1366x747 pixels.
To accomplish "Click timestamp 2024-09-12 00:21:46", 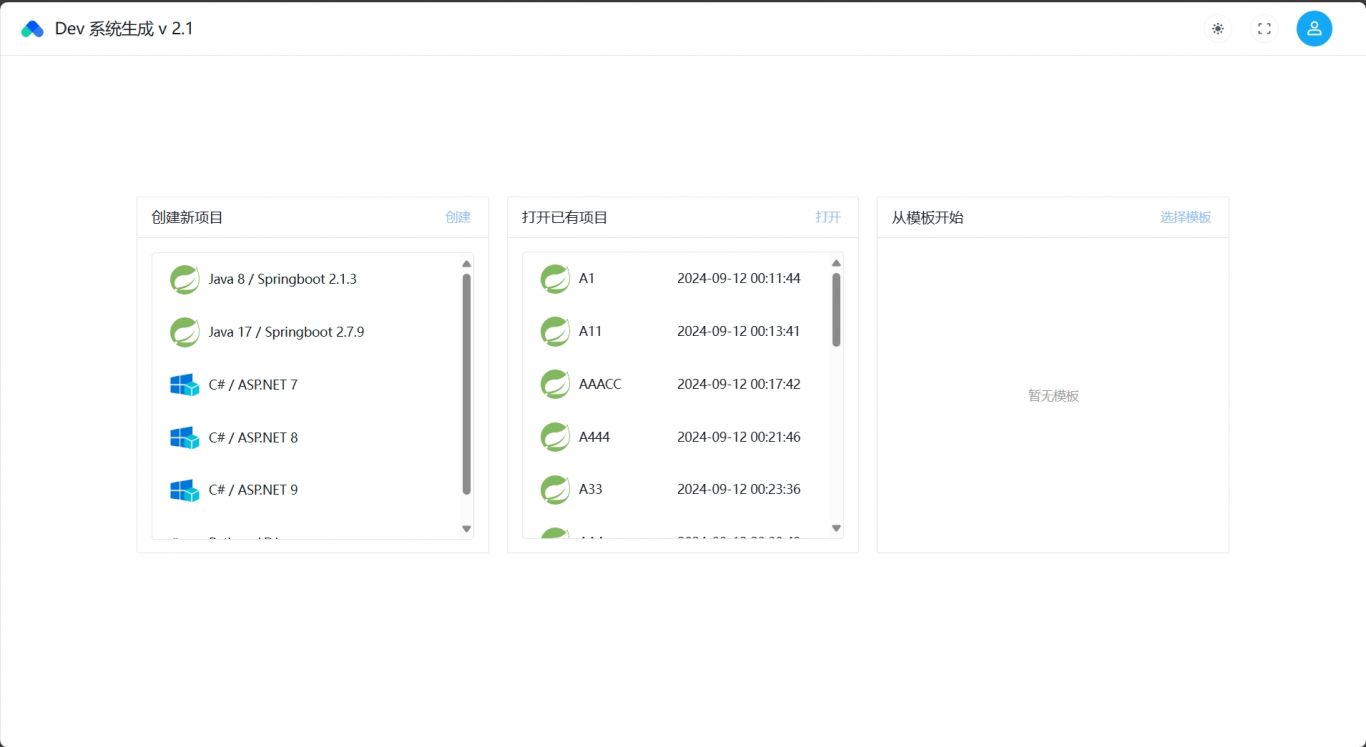I will point(739,437).
